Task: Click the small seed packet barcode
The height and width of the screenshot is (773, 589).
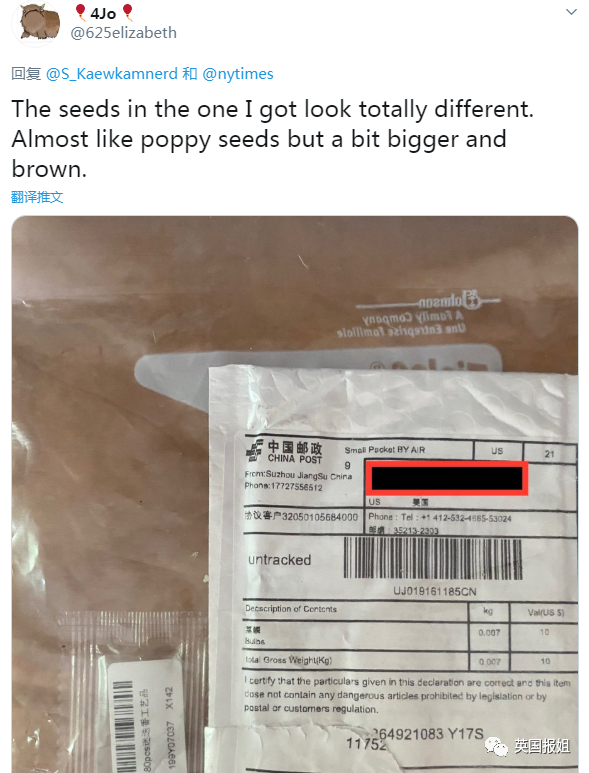Action: point(123,726)
